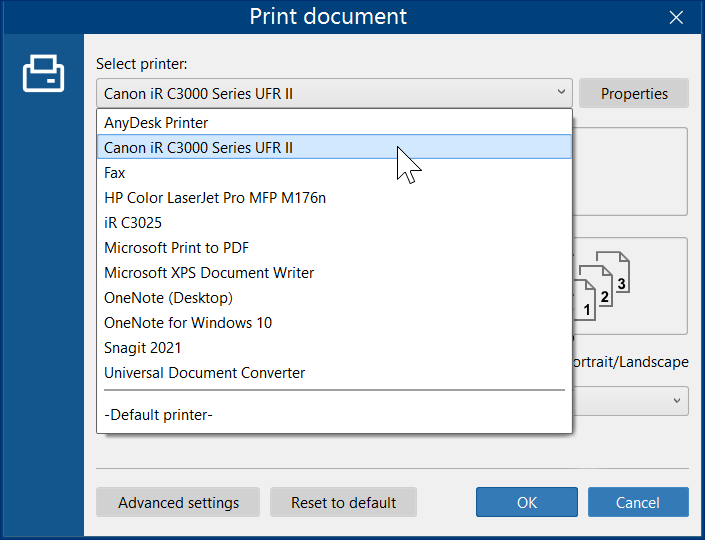Confirm printing with OK

(x=527, y=502)
